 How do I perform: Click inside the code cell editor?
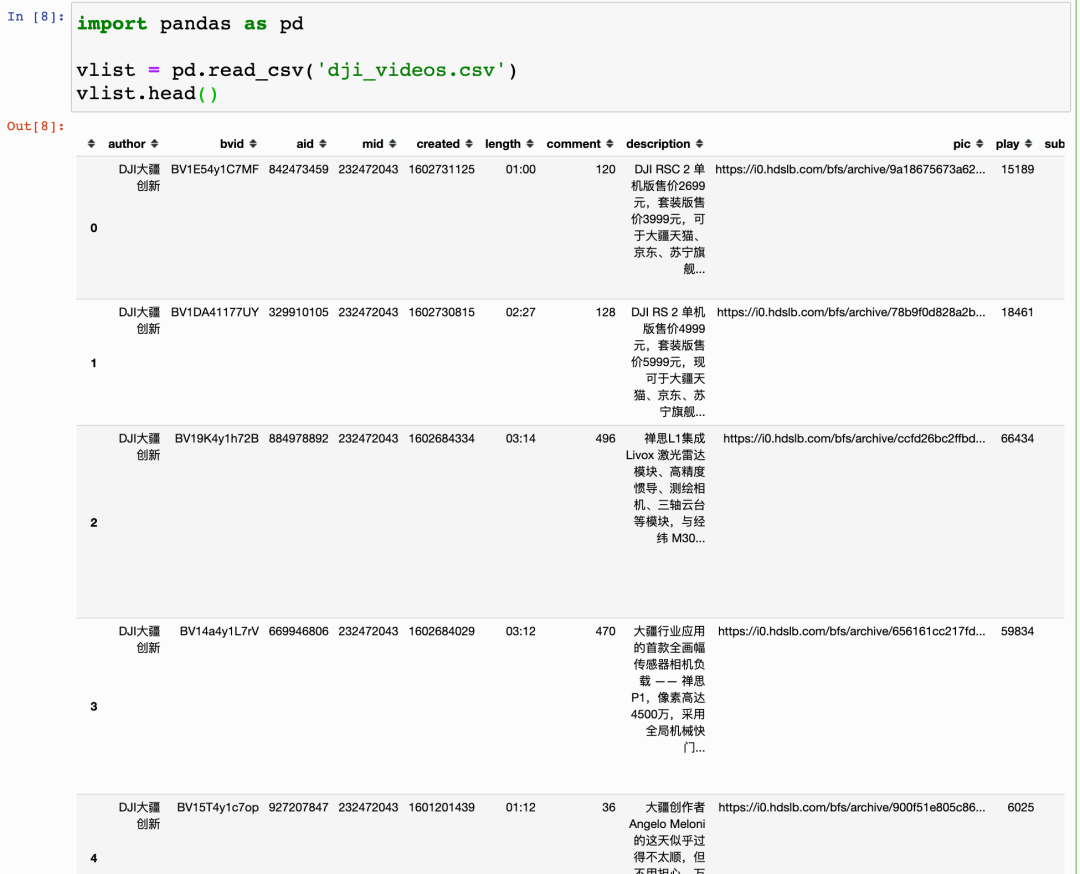click(570, 57)
